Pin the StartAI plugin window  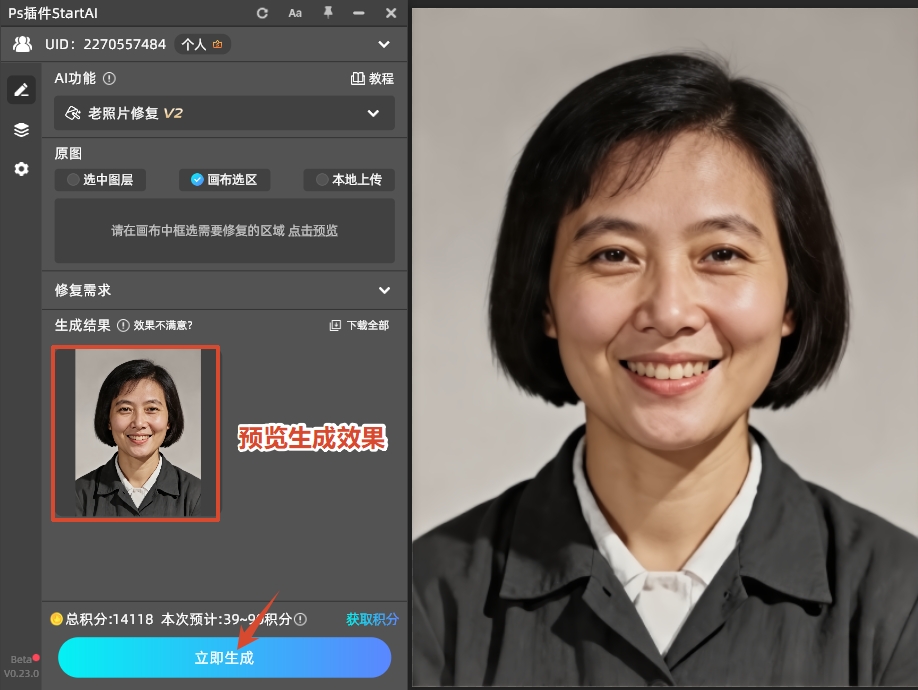327,13
